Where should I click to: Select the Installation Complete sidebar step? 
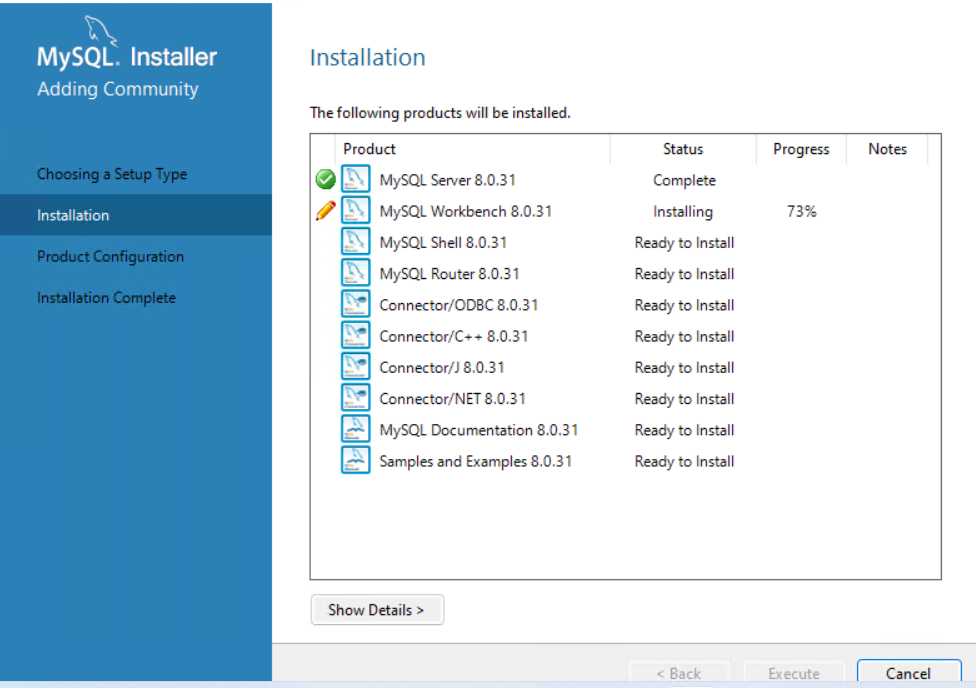click(x=106, y=298)
